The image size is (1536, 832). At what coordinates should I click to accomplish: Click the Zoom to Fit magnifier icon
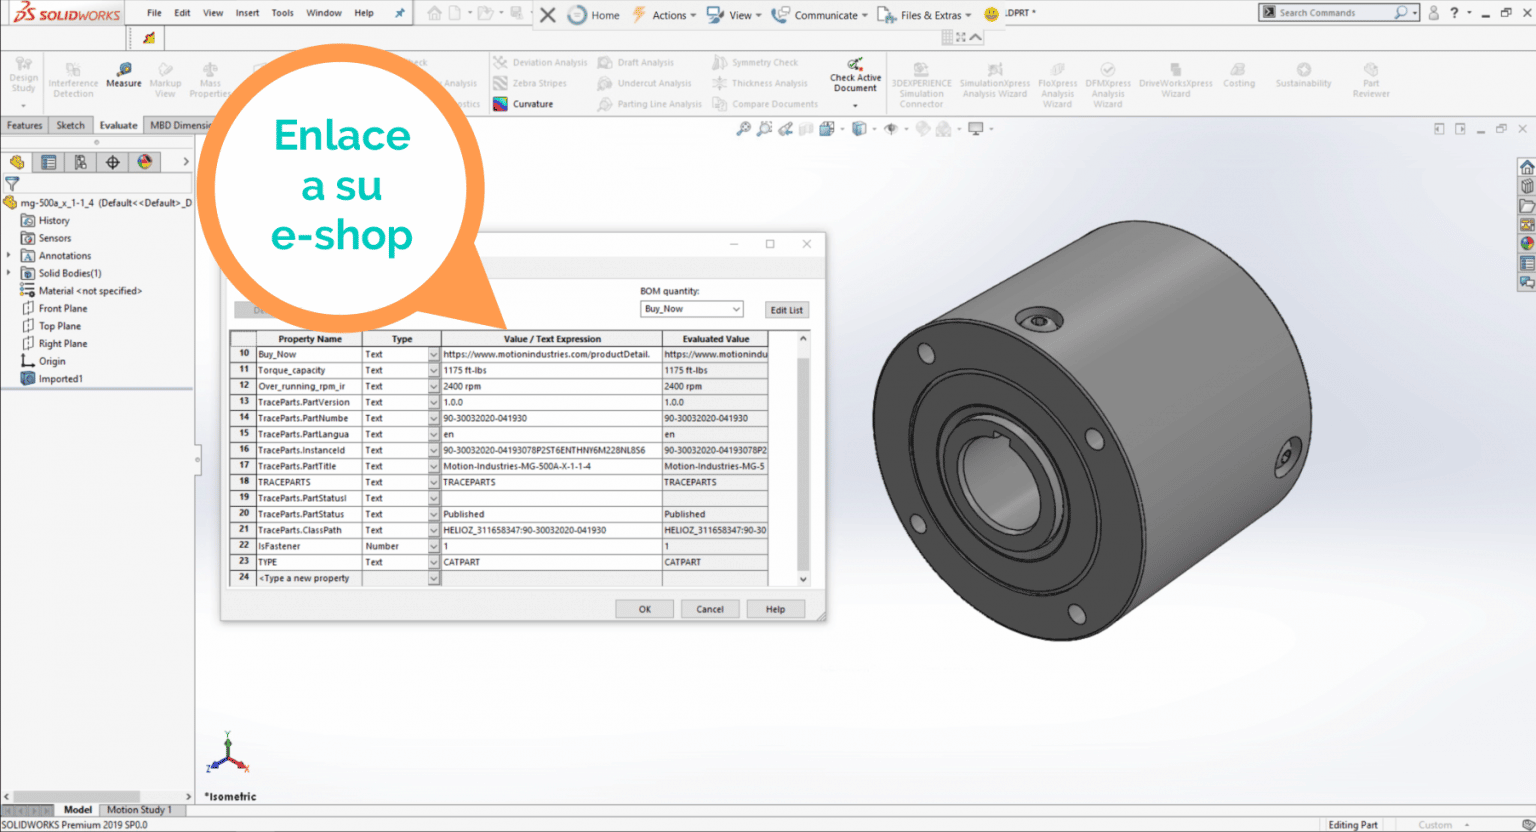coord(743,129)
